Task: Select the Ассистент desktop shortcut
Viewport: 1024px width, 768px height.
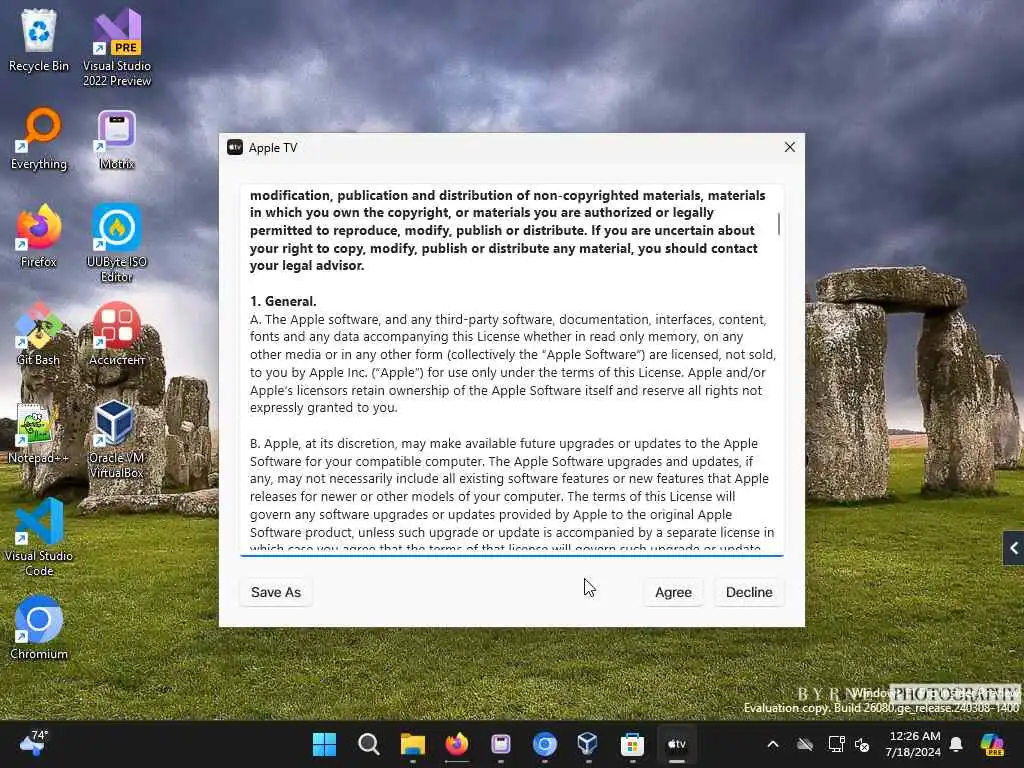Action: pos(117,334)
